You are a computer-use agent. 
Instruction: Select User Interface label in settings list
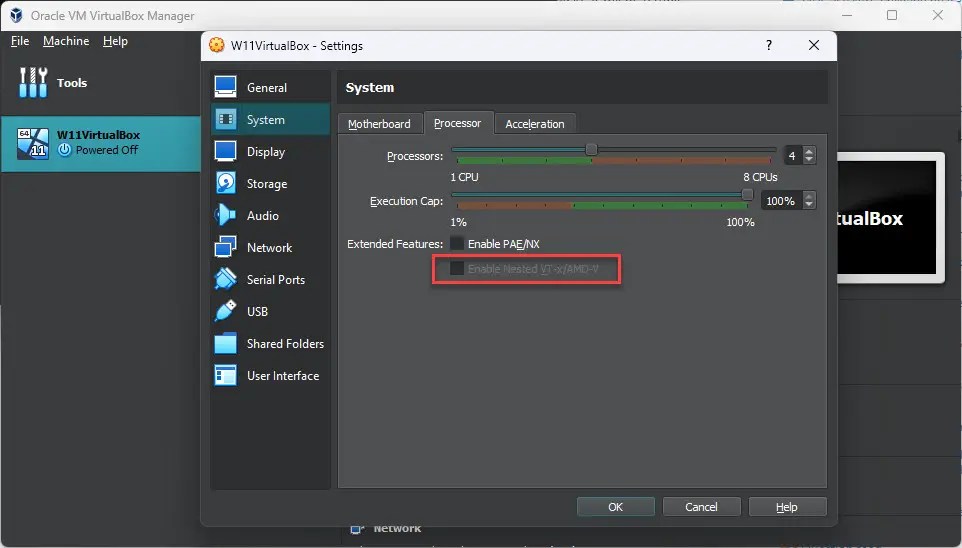[283, 376]
